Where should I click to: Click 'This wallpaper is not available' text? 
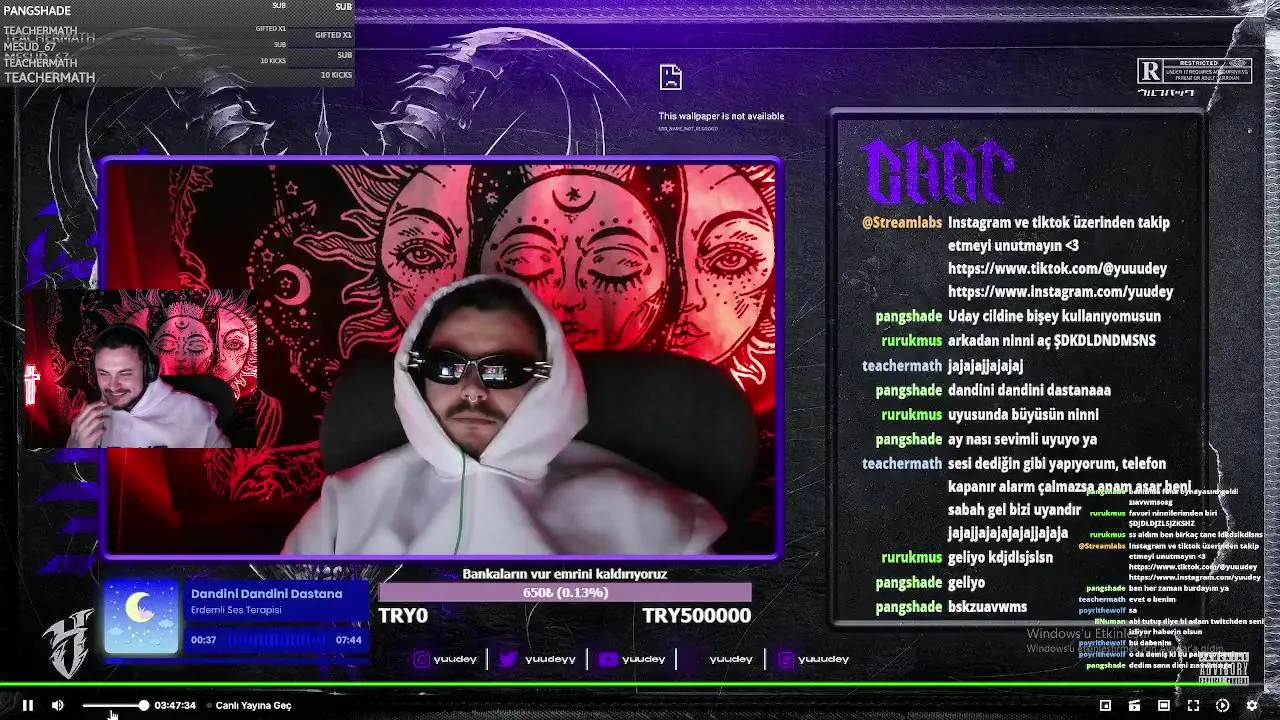point(721,116)
